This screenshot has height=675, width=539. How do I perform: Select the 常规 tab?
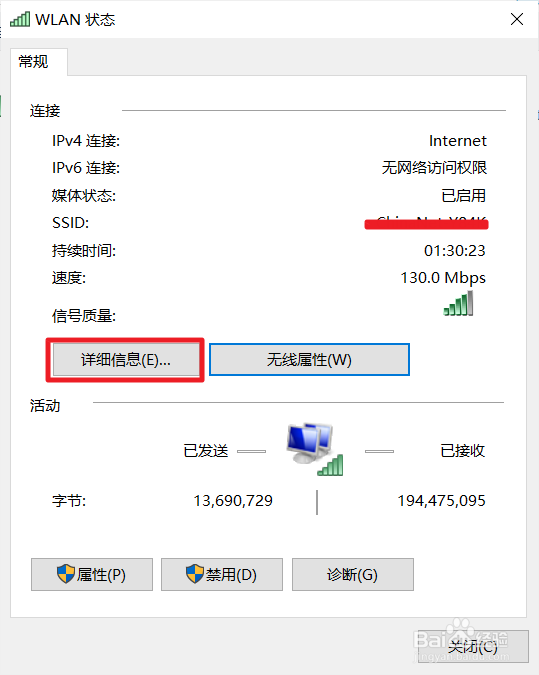[x=38, y=62]
